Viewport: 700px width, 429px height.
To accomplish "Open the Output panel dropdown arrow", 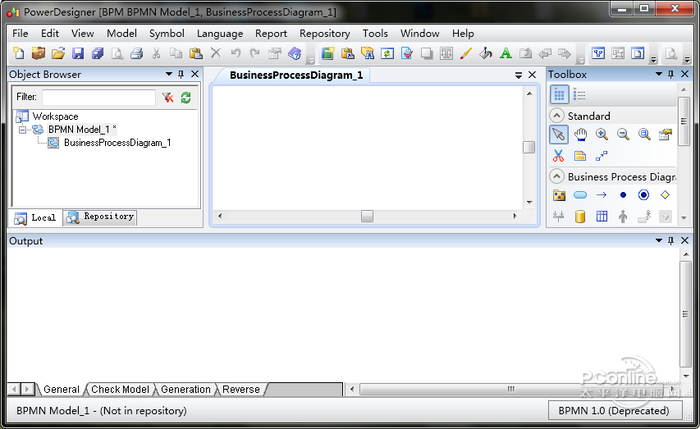I will 659,241.
